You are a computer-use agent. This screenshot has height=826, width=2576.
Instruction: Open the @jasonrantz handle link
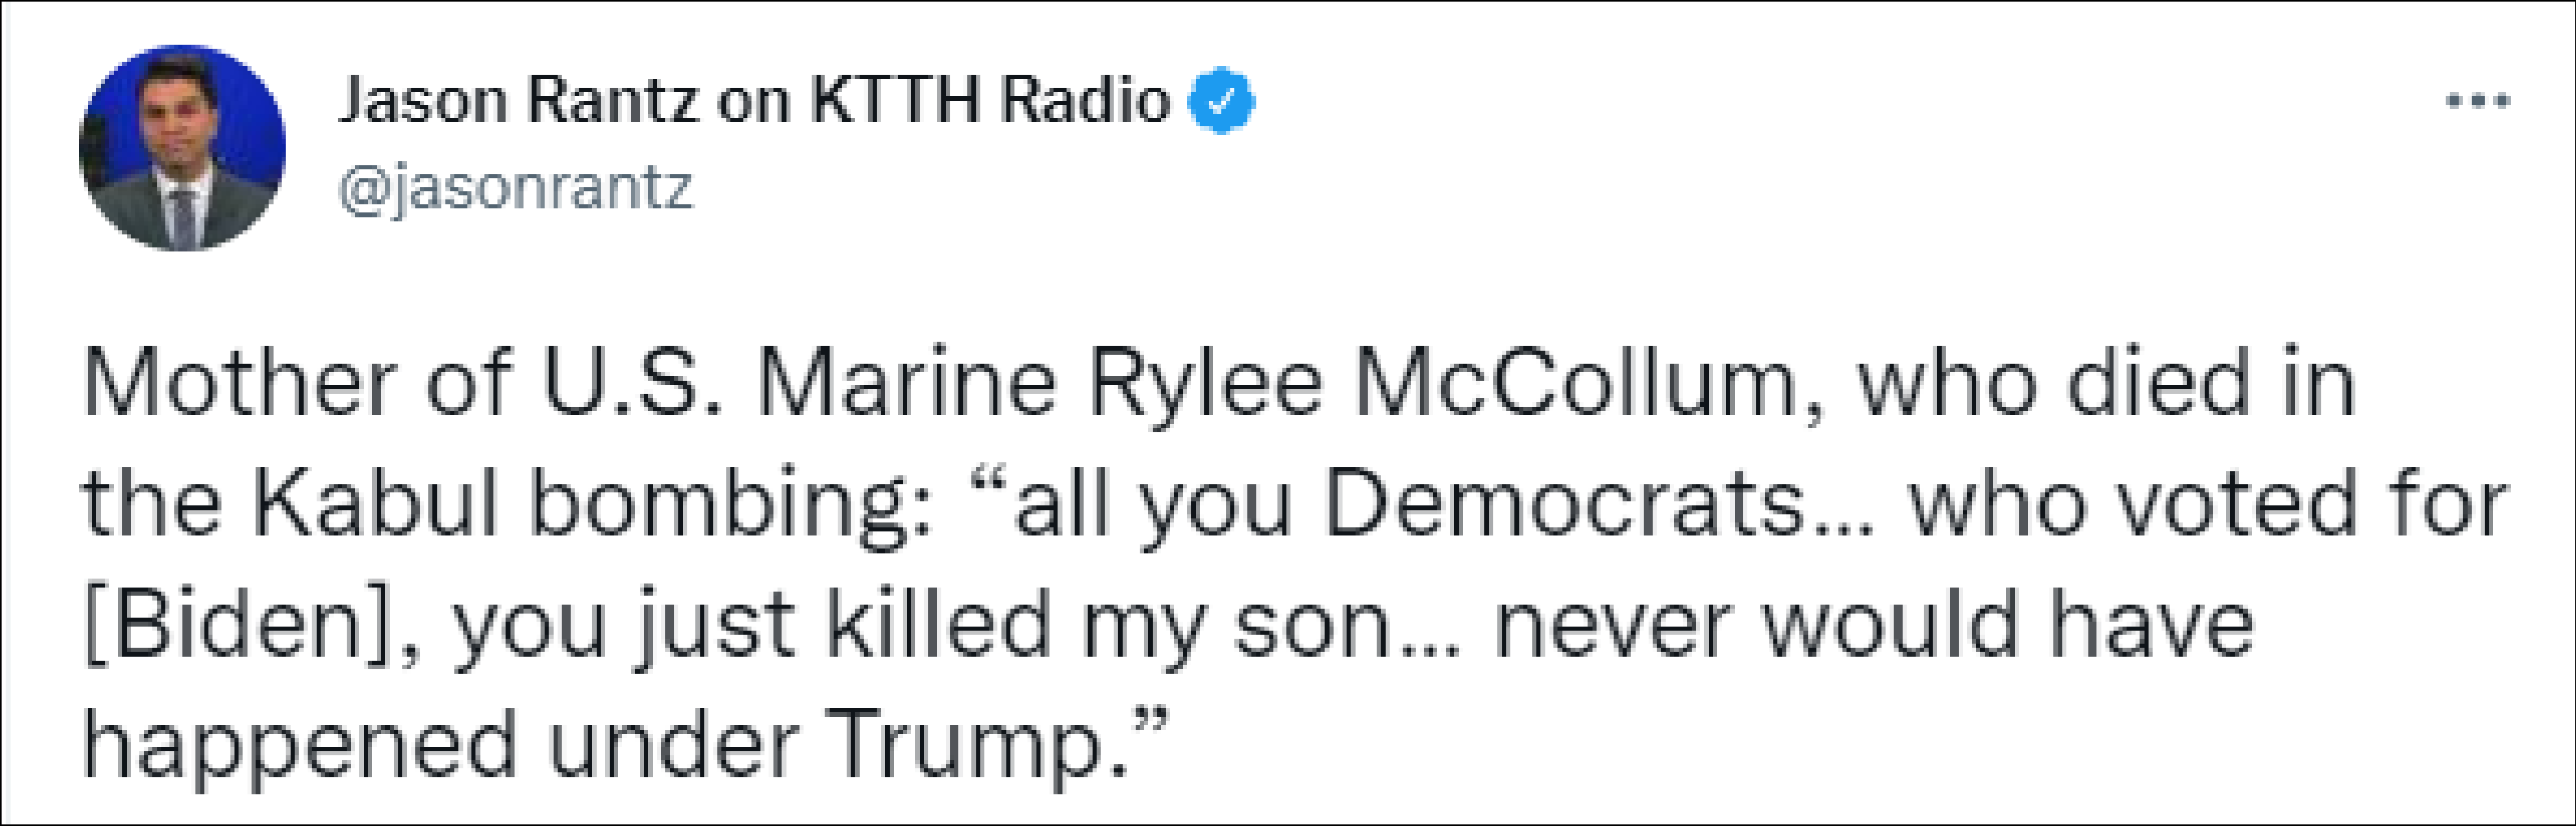516,187
